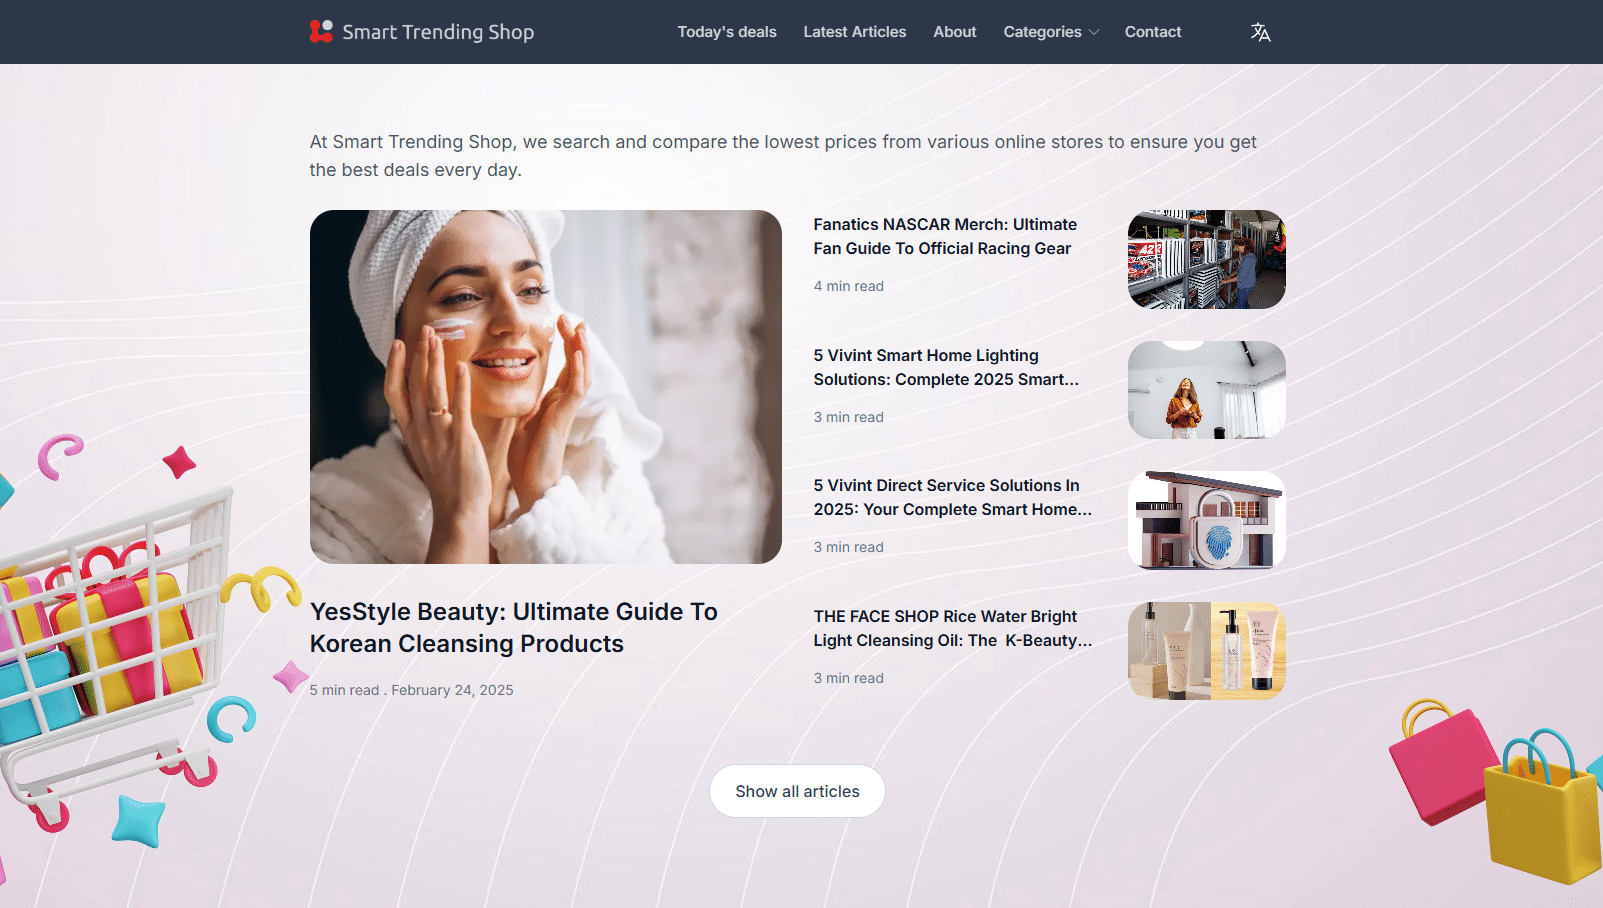The width and height of the screenshot is (1603, 908).
Task: Open the About page
Action: (954, 32)
